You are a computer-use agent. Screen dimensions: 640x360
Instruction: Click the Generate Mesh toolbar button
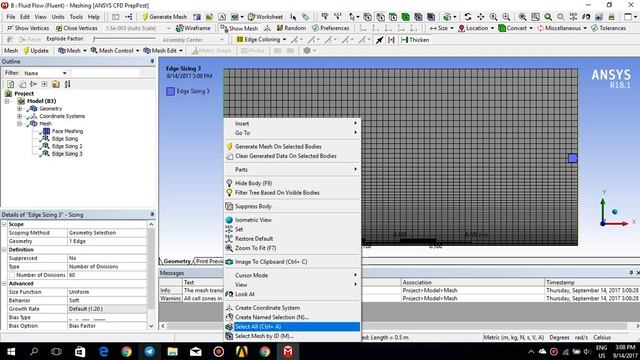pos(164,17)
